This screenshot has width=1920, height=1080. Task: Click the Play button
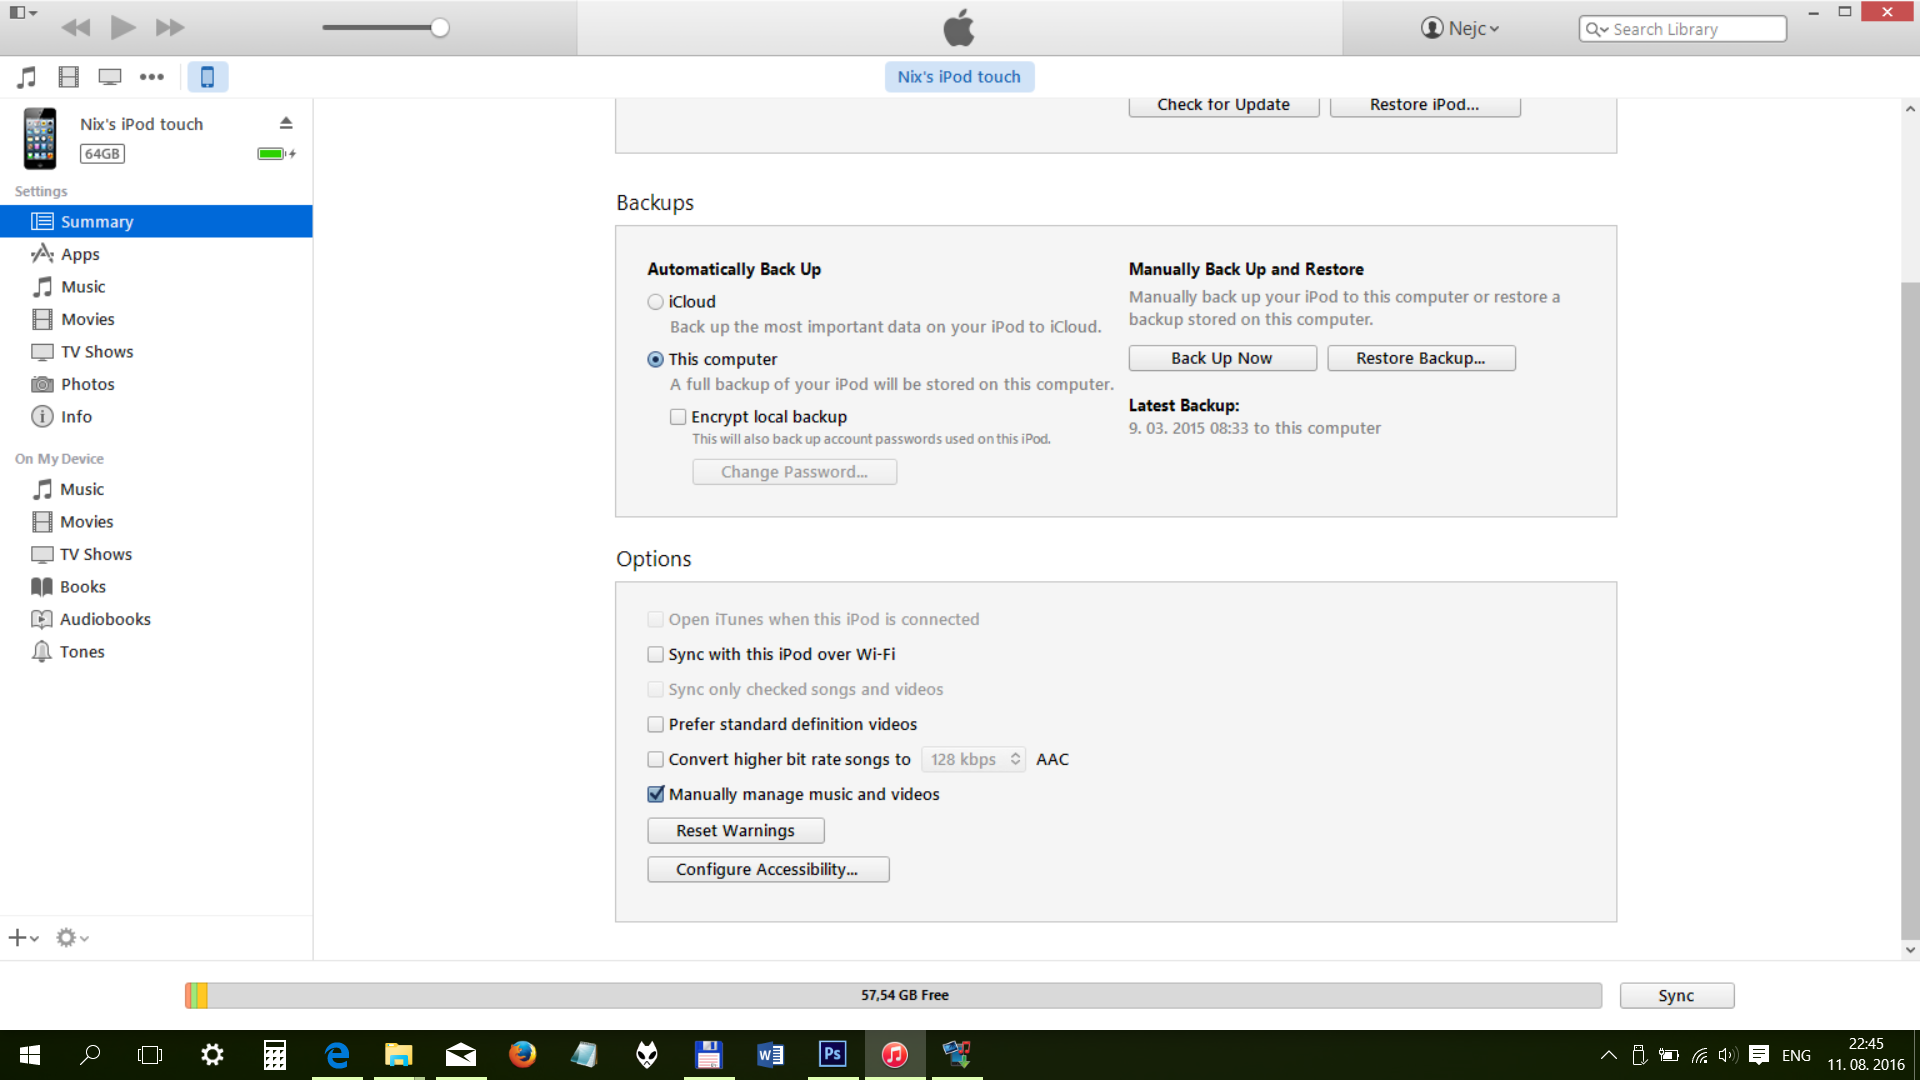click(123, 28)
